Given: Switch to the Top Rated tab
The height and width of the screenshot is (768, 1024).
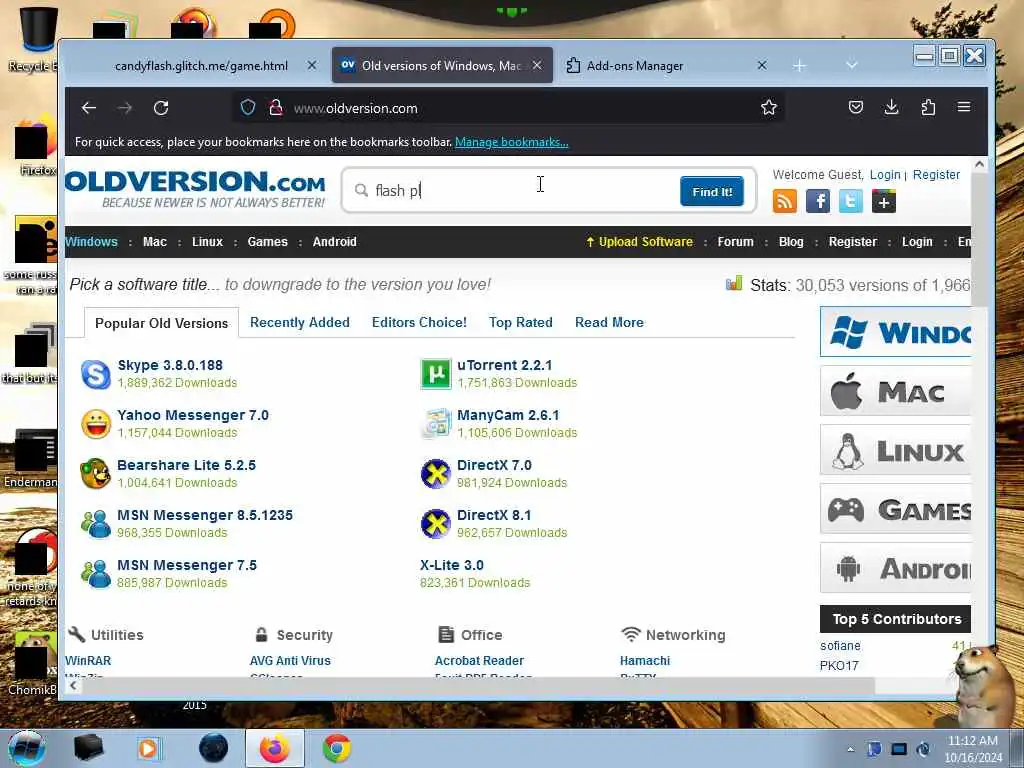Looking at the screenshot, I should coord(520,322).
